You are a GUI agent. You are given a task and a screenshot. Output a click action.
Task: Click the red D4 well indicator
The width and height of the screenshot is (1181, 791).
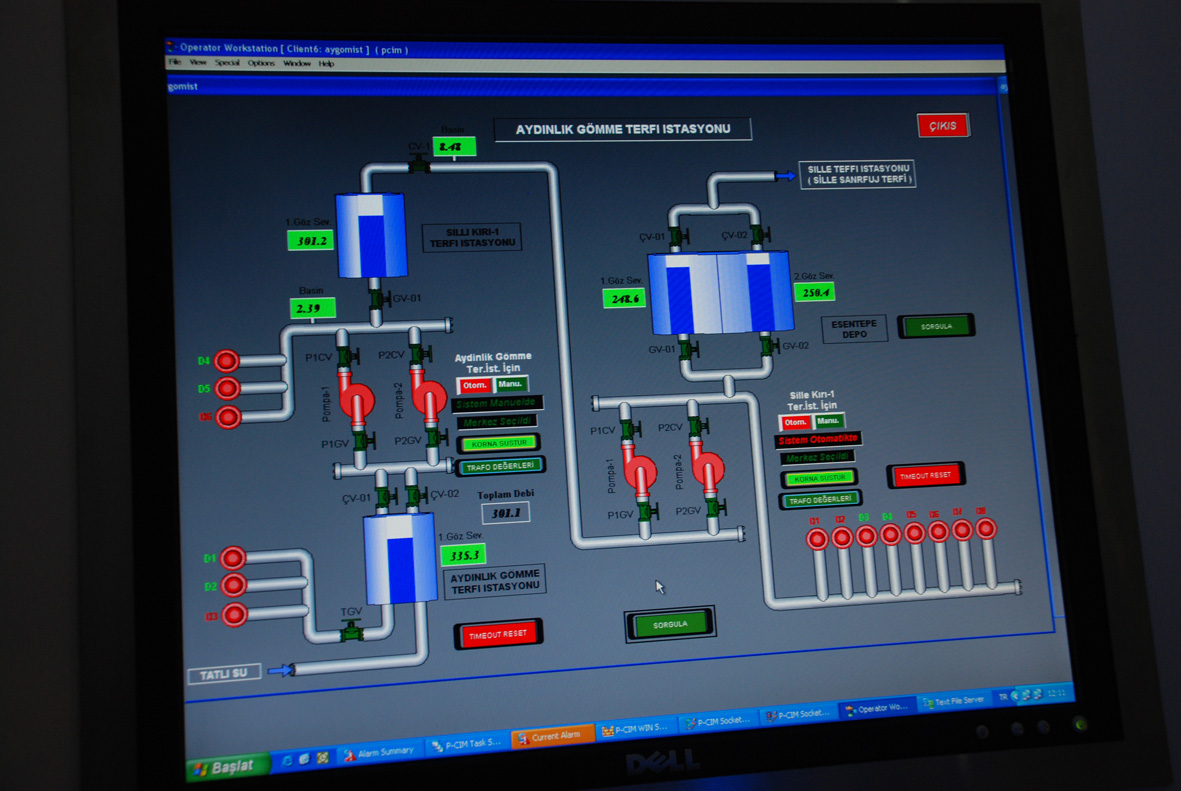[x=226, y=361]
